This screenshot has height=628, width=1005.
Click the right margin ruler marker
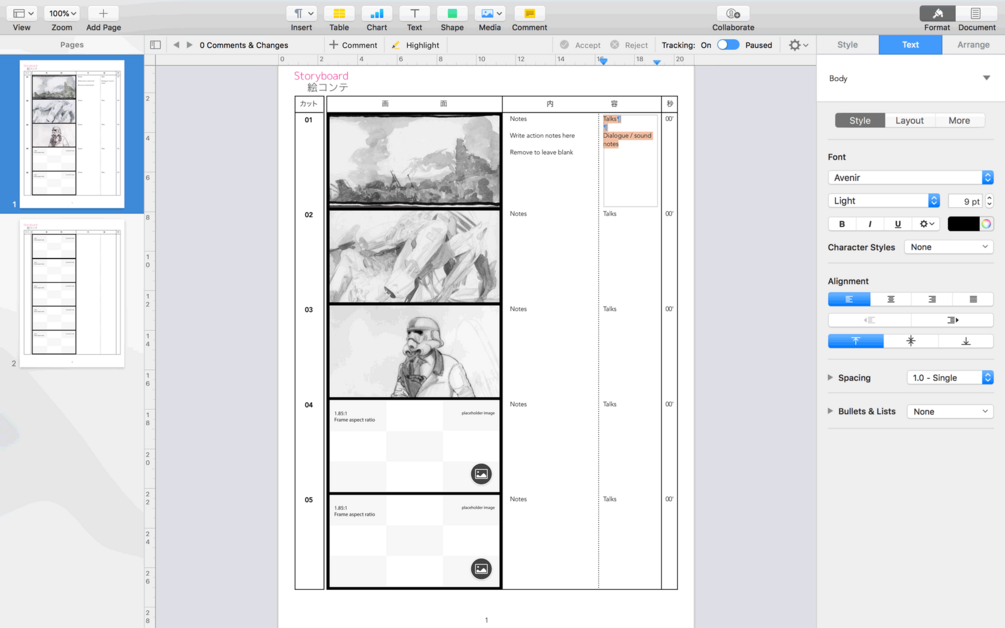click(x=657, y=62)
